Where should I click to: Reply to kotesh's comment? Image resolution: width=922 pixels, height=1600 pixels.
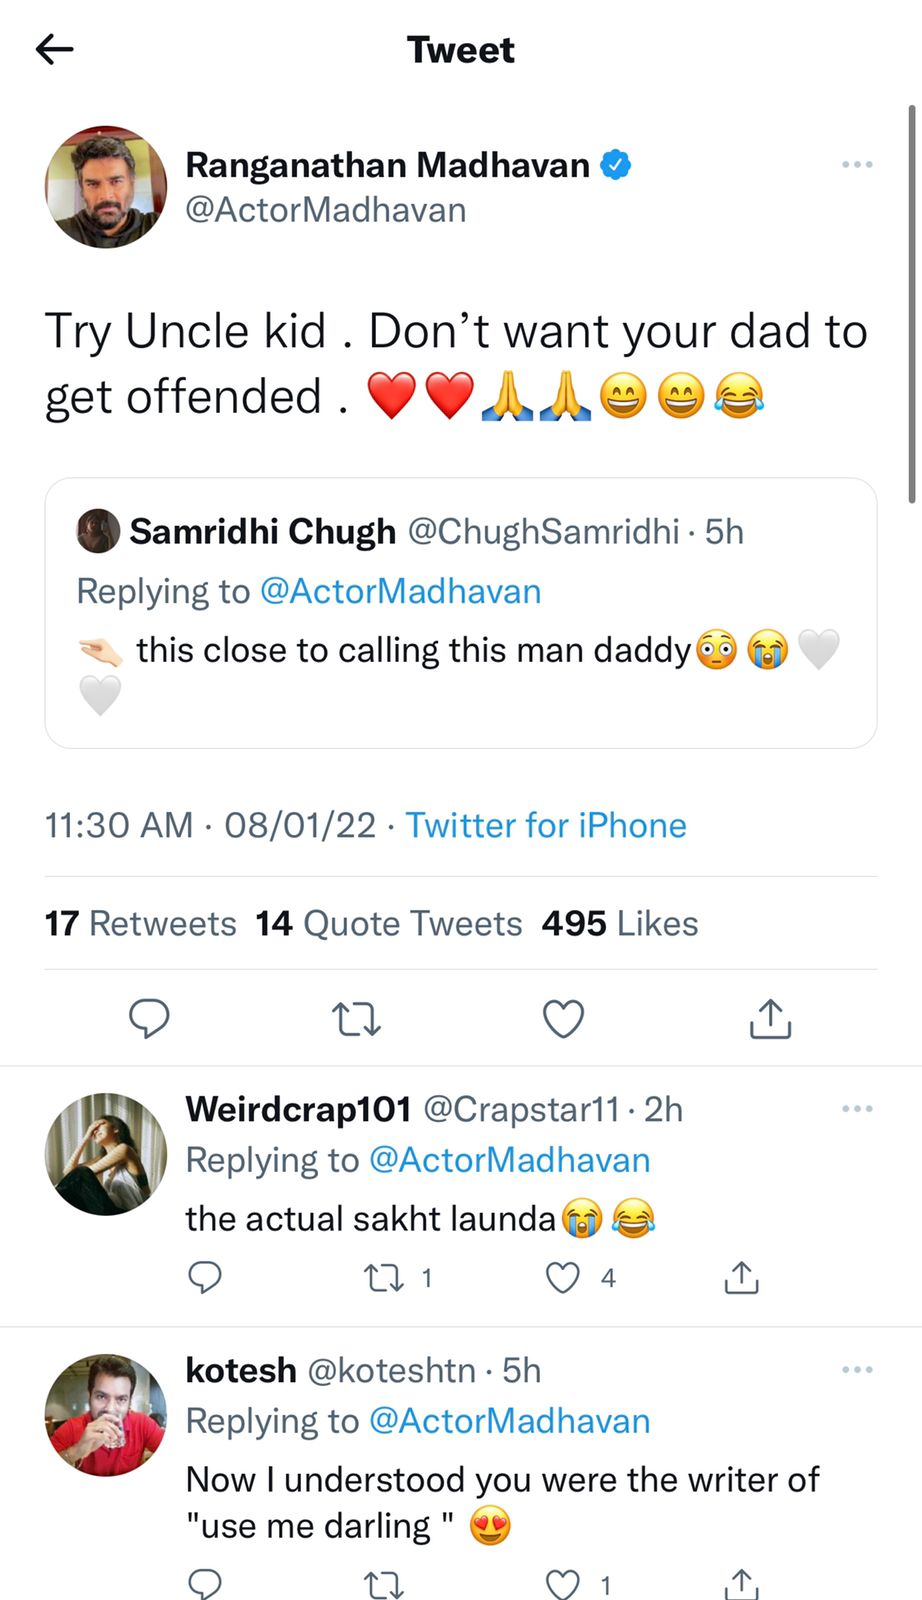point(205,1583)
